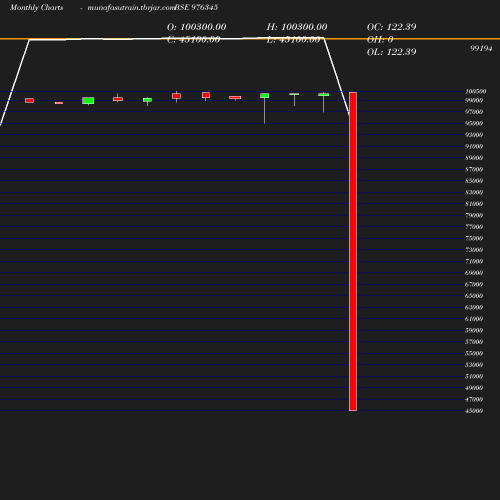The height and width of the screenshot is (500, 500).
Task: Click the 63000 price axis label
Action: click(474, 307)
